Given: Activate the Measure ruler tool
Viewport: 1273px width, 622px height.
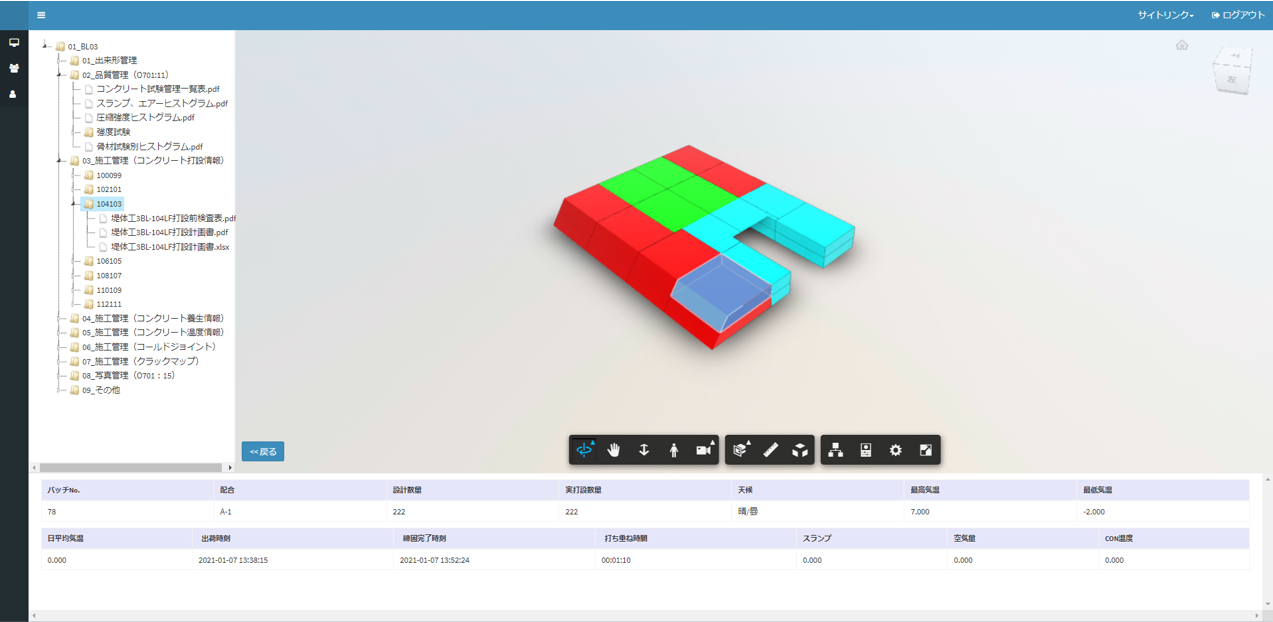Looking at the screenshot, I should pos(770,450).
